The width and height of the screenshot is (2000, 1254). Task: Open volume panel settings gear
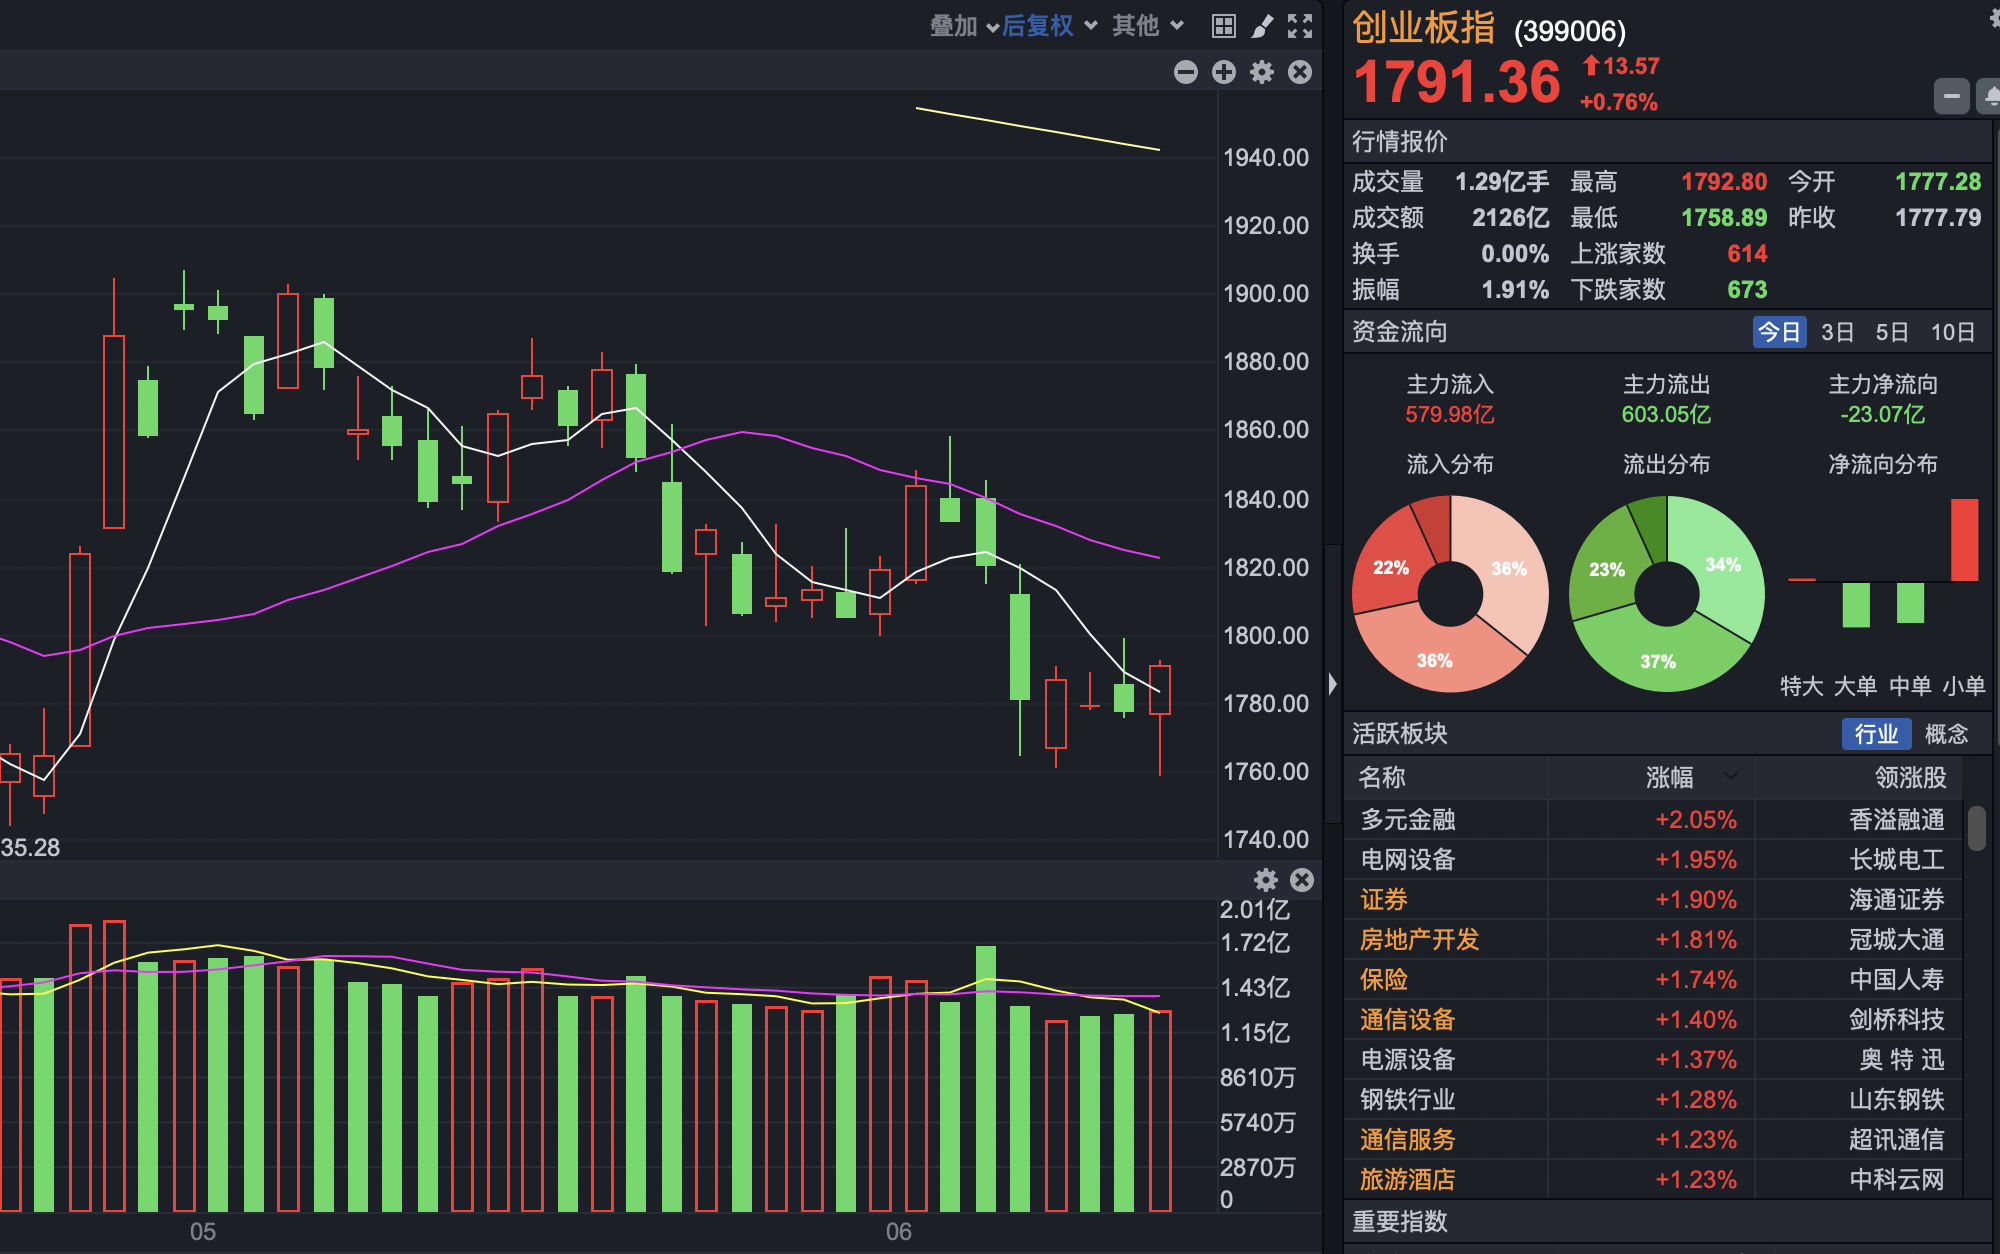click(1266, 880)
